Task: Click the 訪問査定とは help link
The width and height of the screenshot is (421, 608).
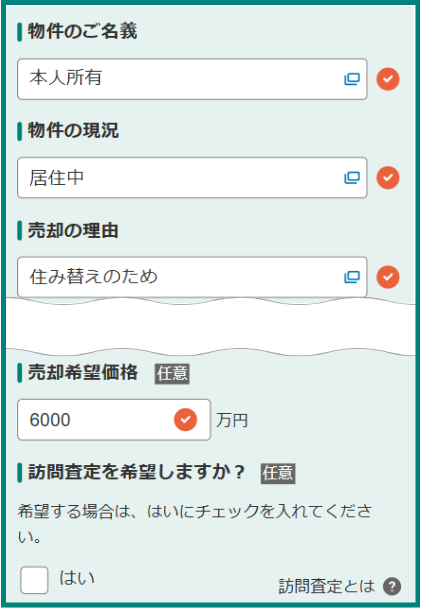Action: (x=326, y=586)
